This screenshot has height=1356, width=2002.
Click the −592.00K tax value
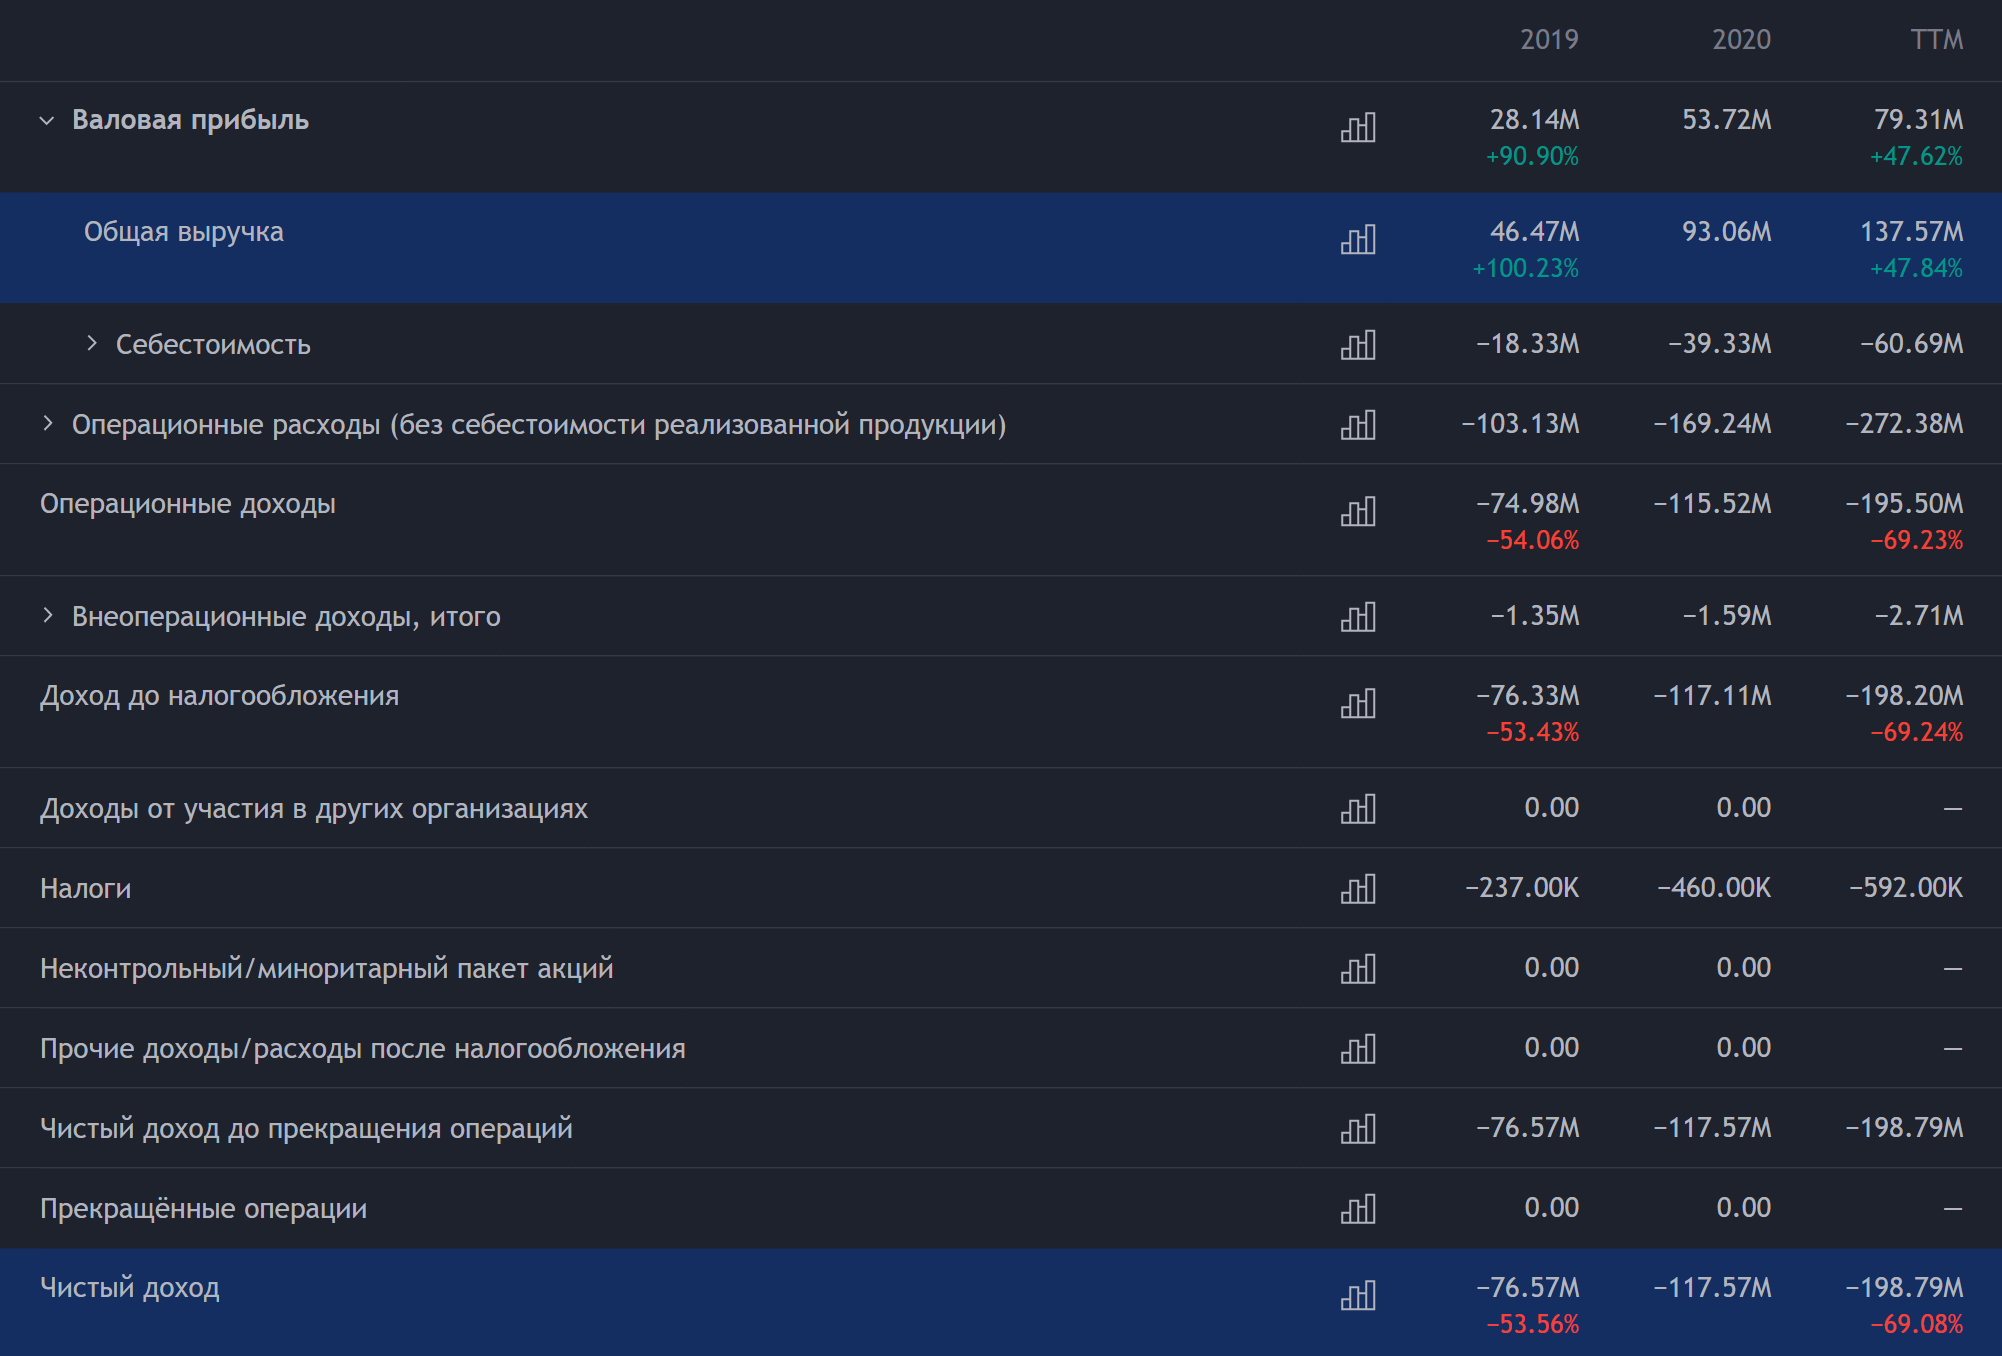point(1906,888)
